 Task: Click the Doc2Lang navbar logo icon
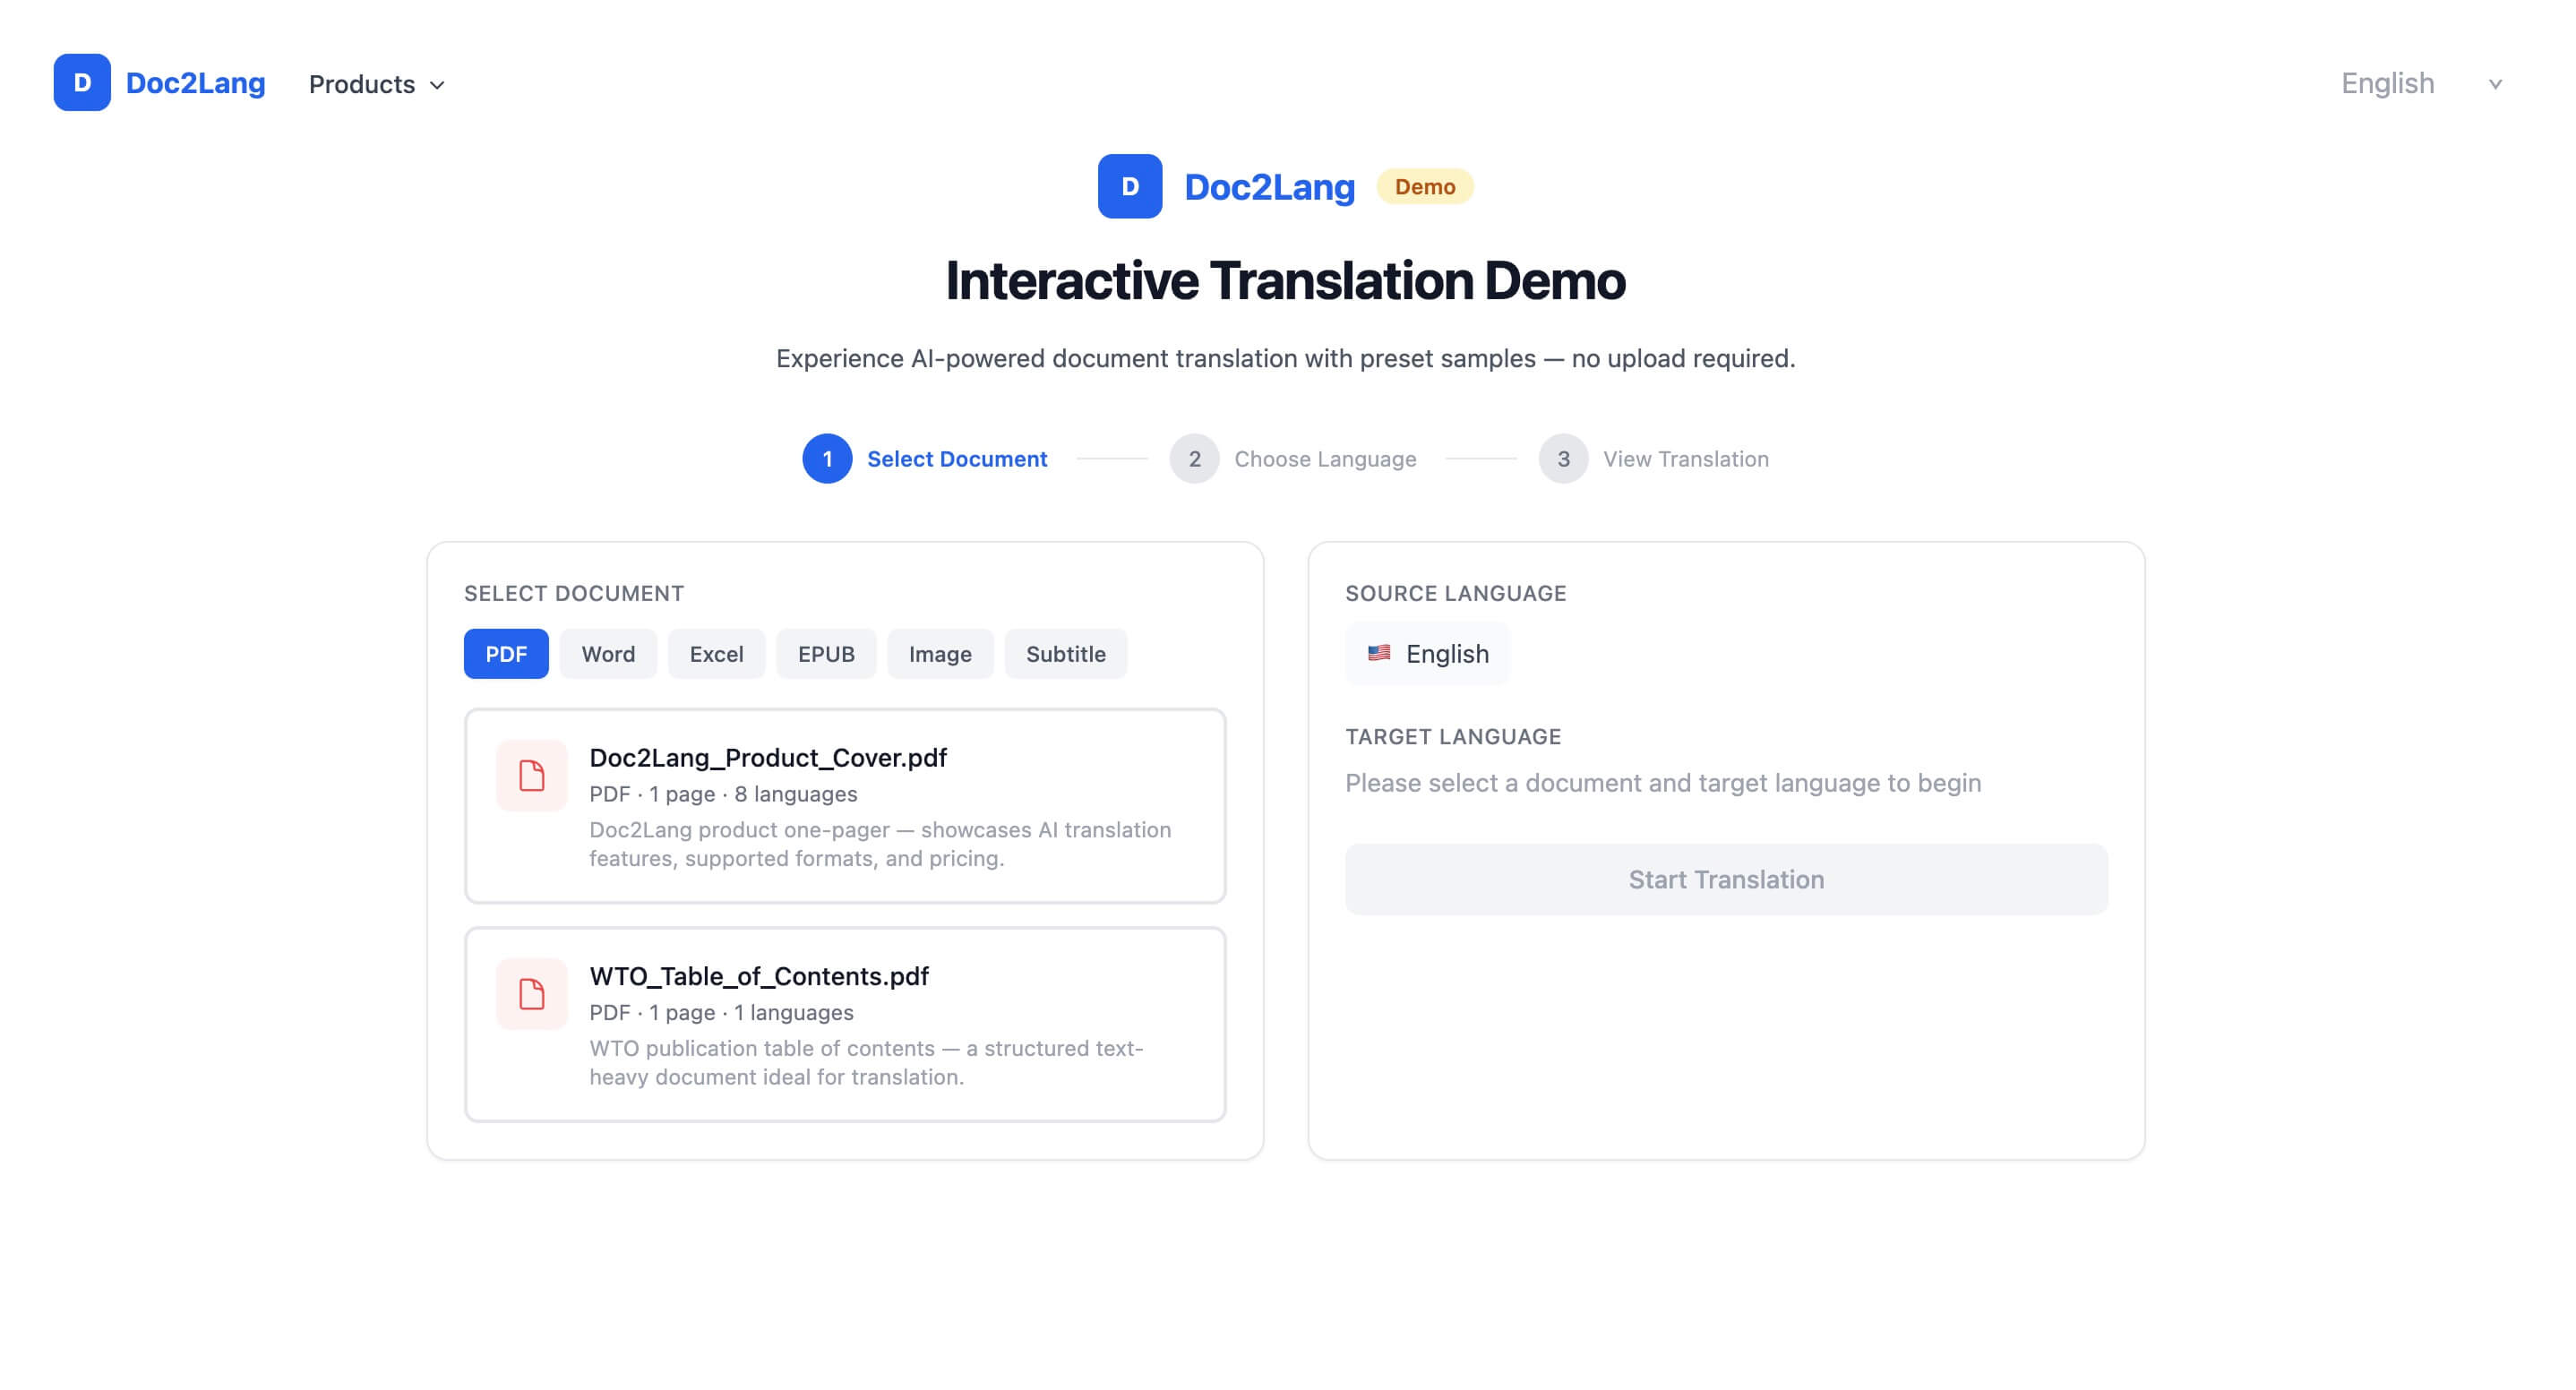pos(82,83)
